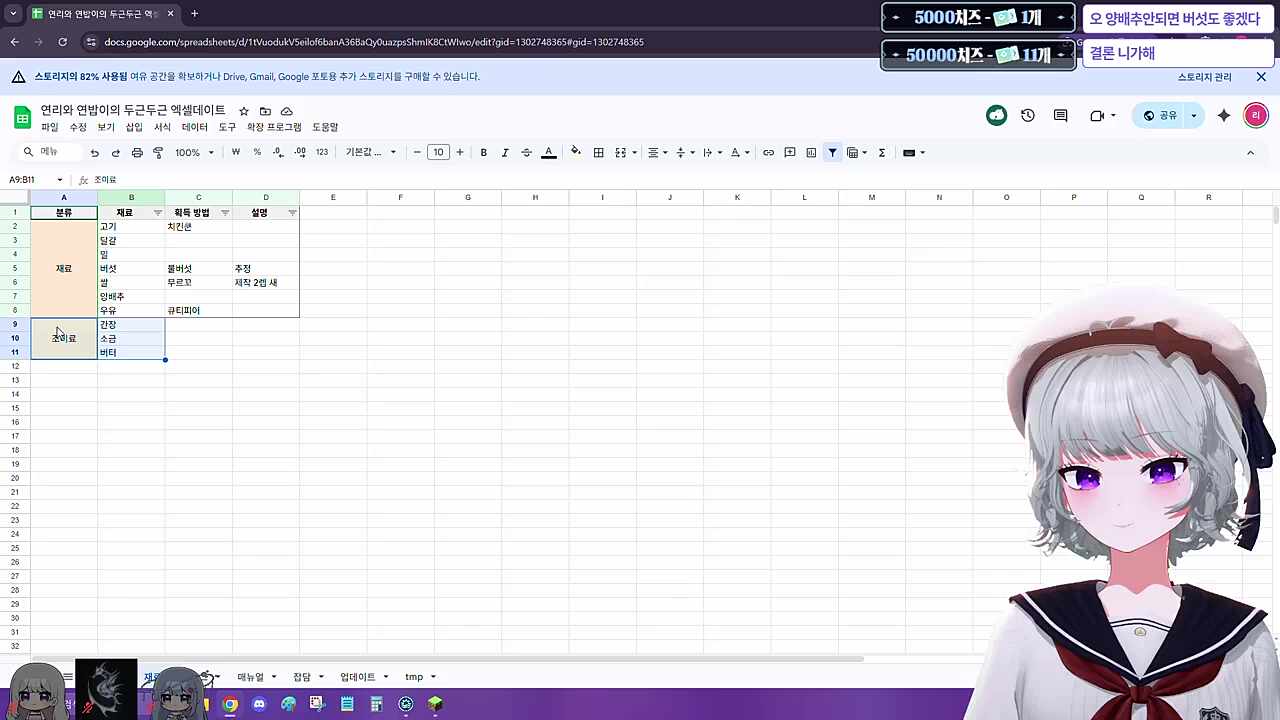Open the 스토리지 관리 link

tap(1204, 77)
